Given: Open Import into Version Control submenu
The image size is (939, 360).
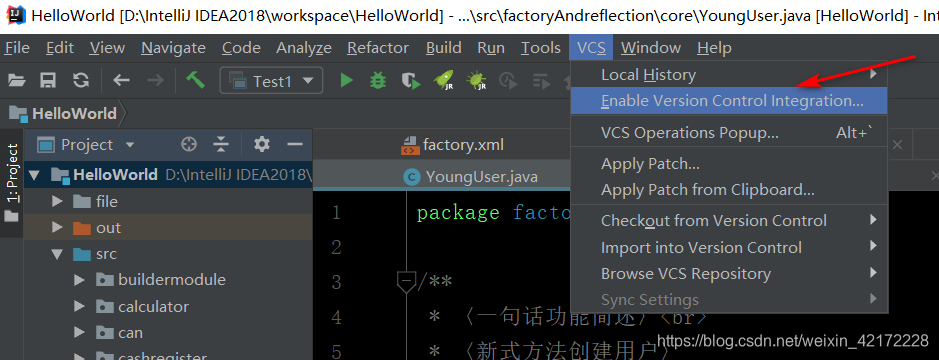Looking at the screenshot, I should coord(729,247).
